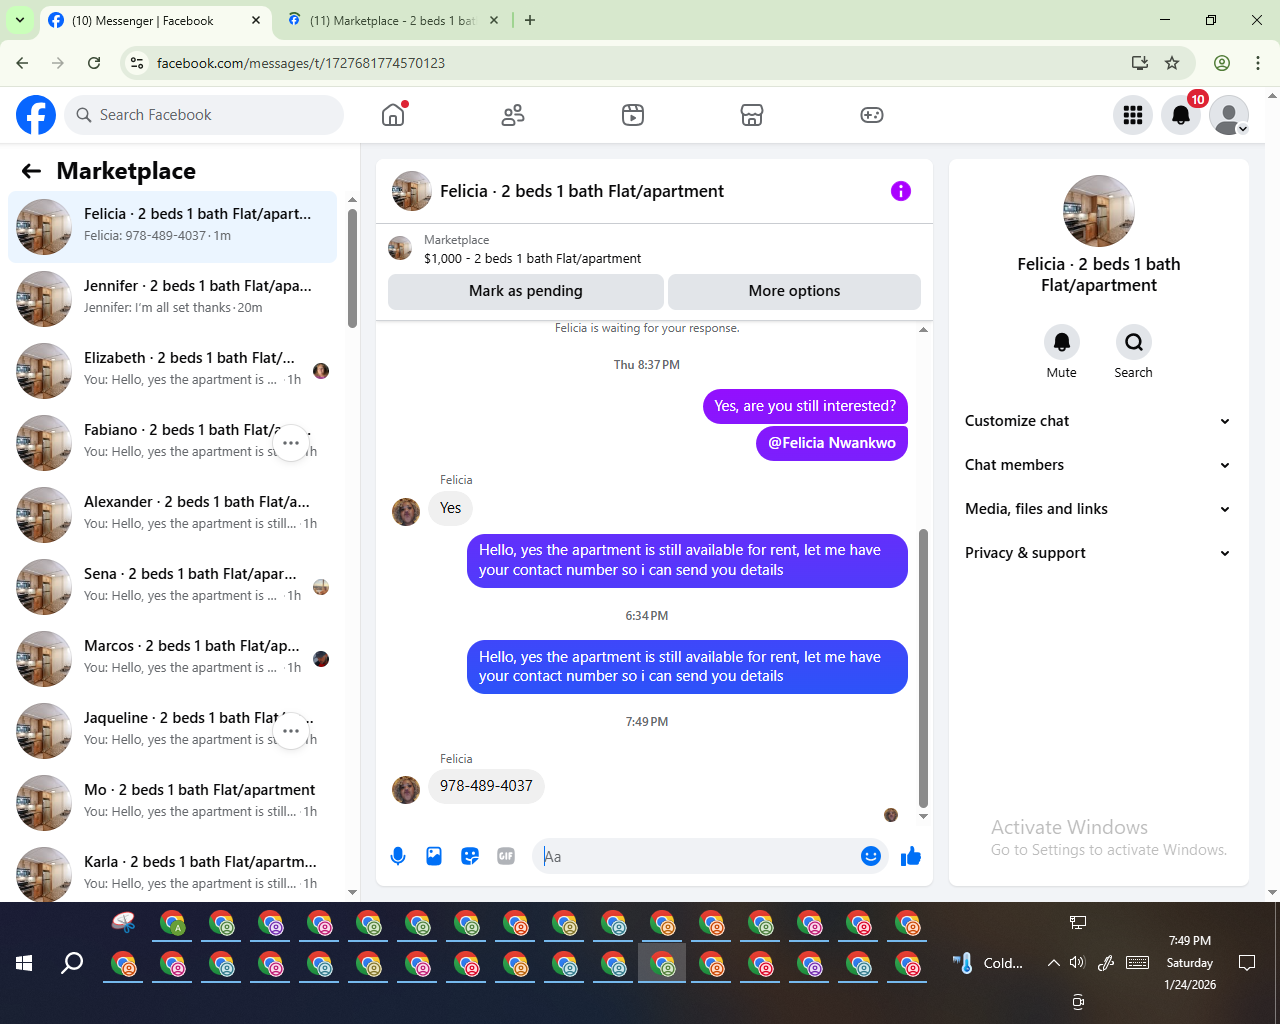Open Mo conversation in list

[173, 803]
